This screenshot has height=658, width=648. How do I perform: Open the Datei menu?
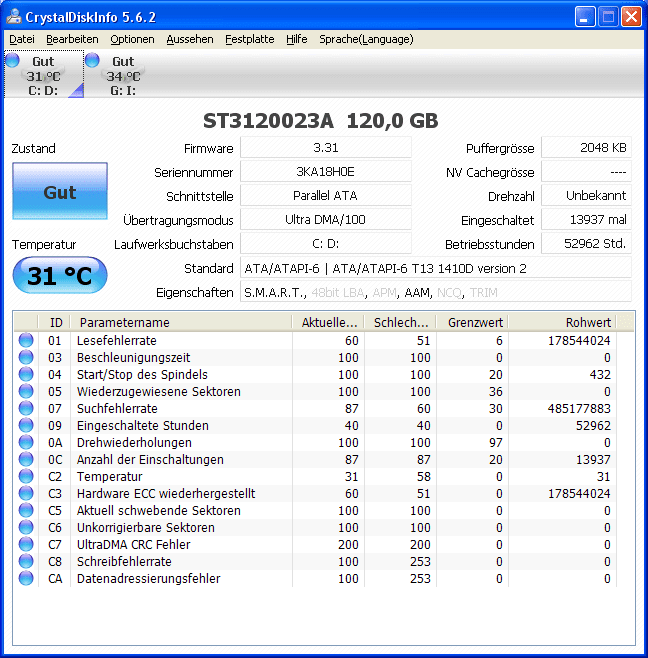coord(22,39)
